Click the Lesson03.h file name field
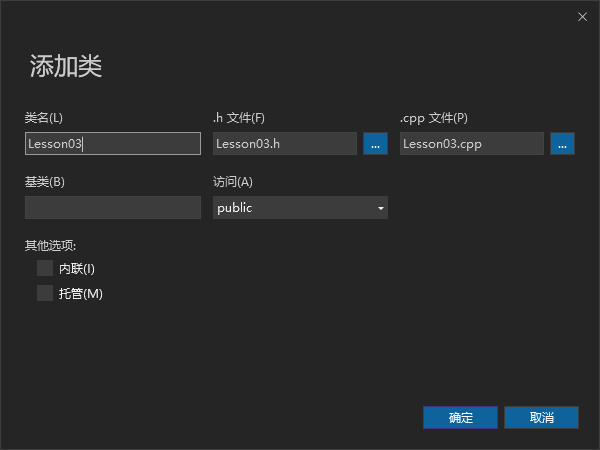Image resolution: width=600 pixels, height=450 pixels. [x=285, y=143]
